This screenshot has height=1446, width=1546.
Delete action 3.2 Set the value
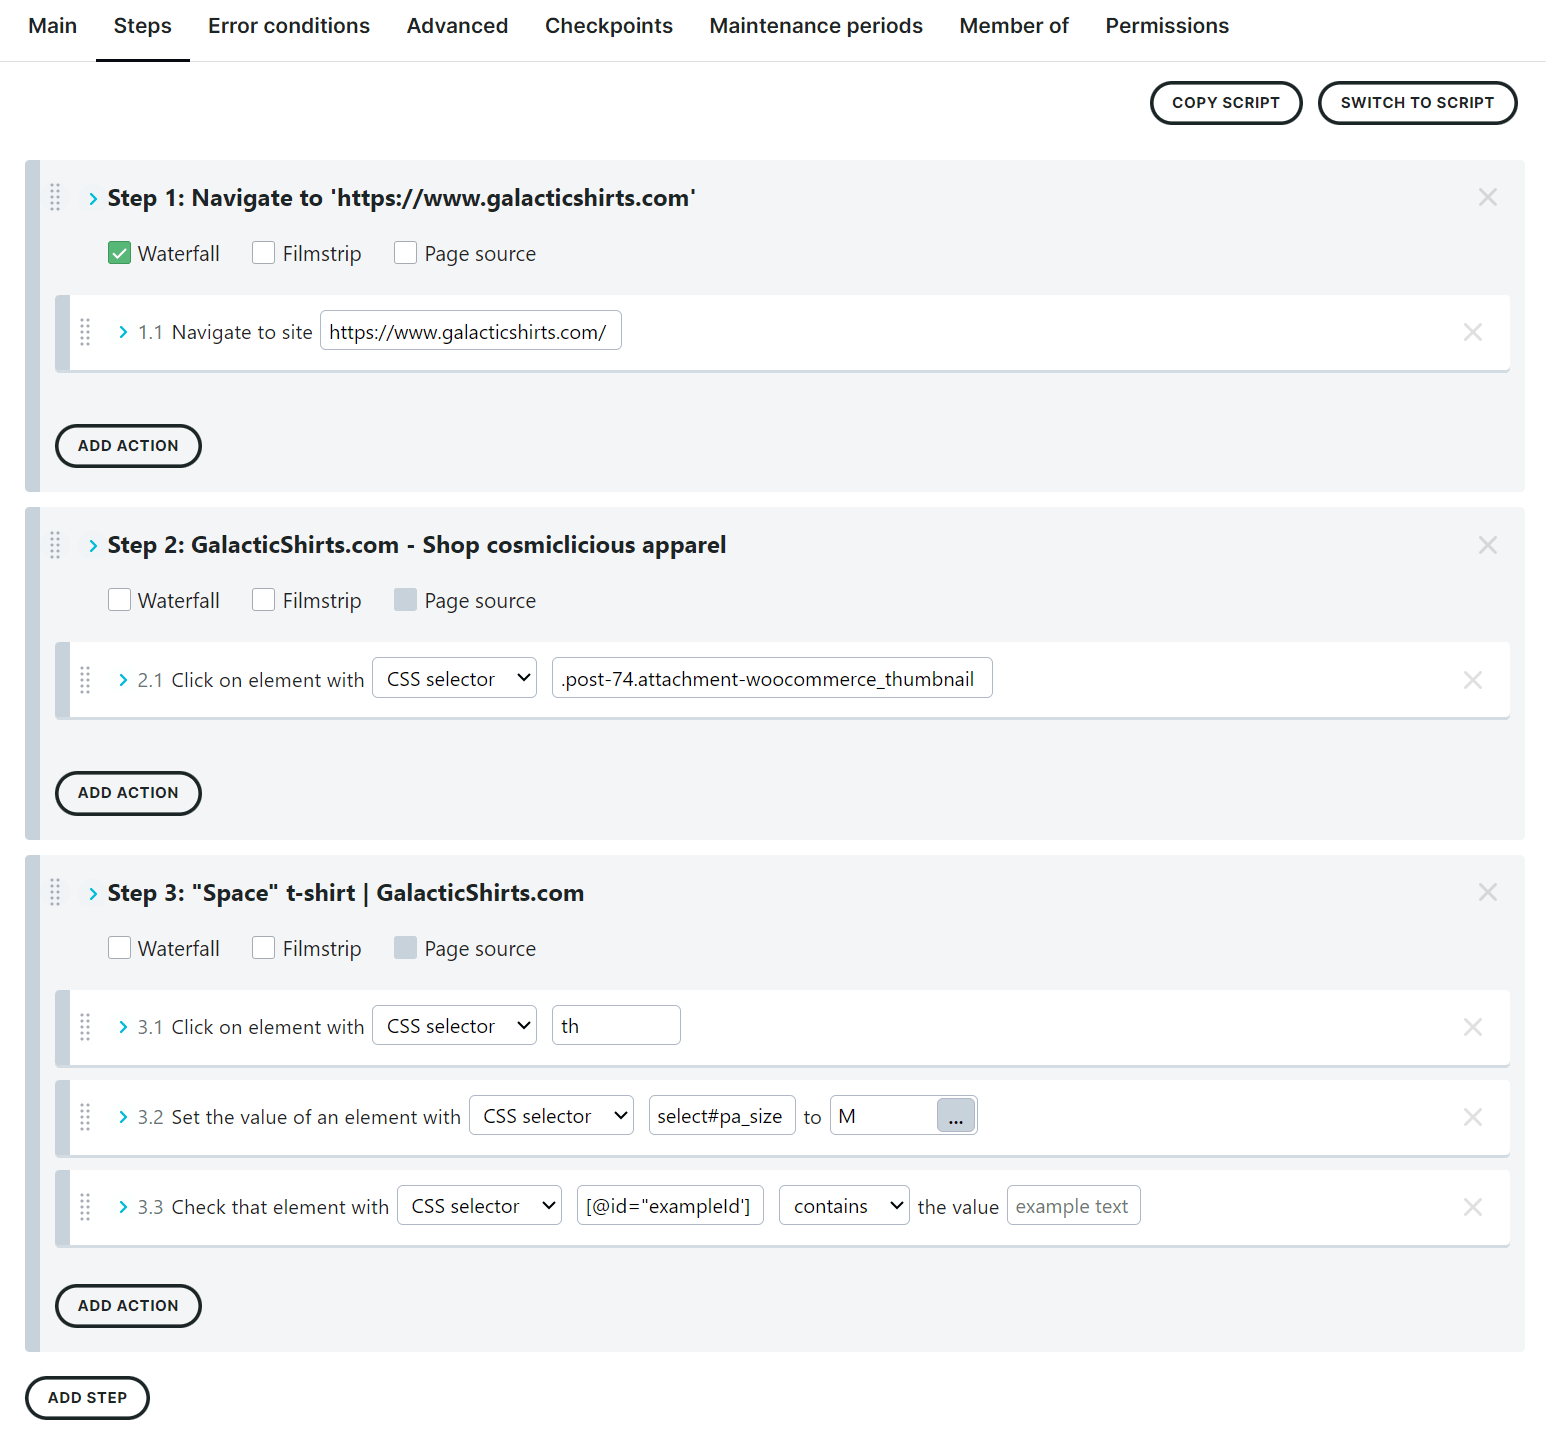[1473, 1117]
